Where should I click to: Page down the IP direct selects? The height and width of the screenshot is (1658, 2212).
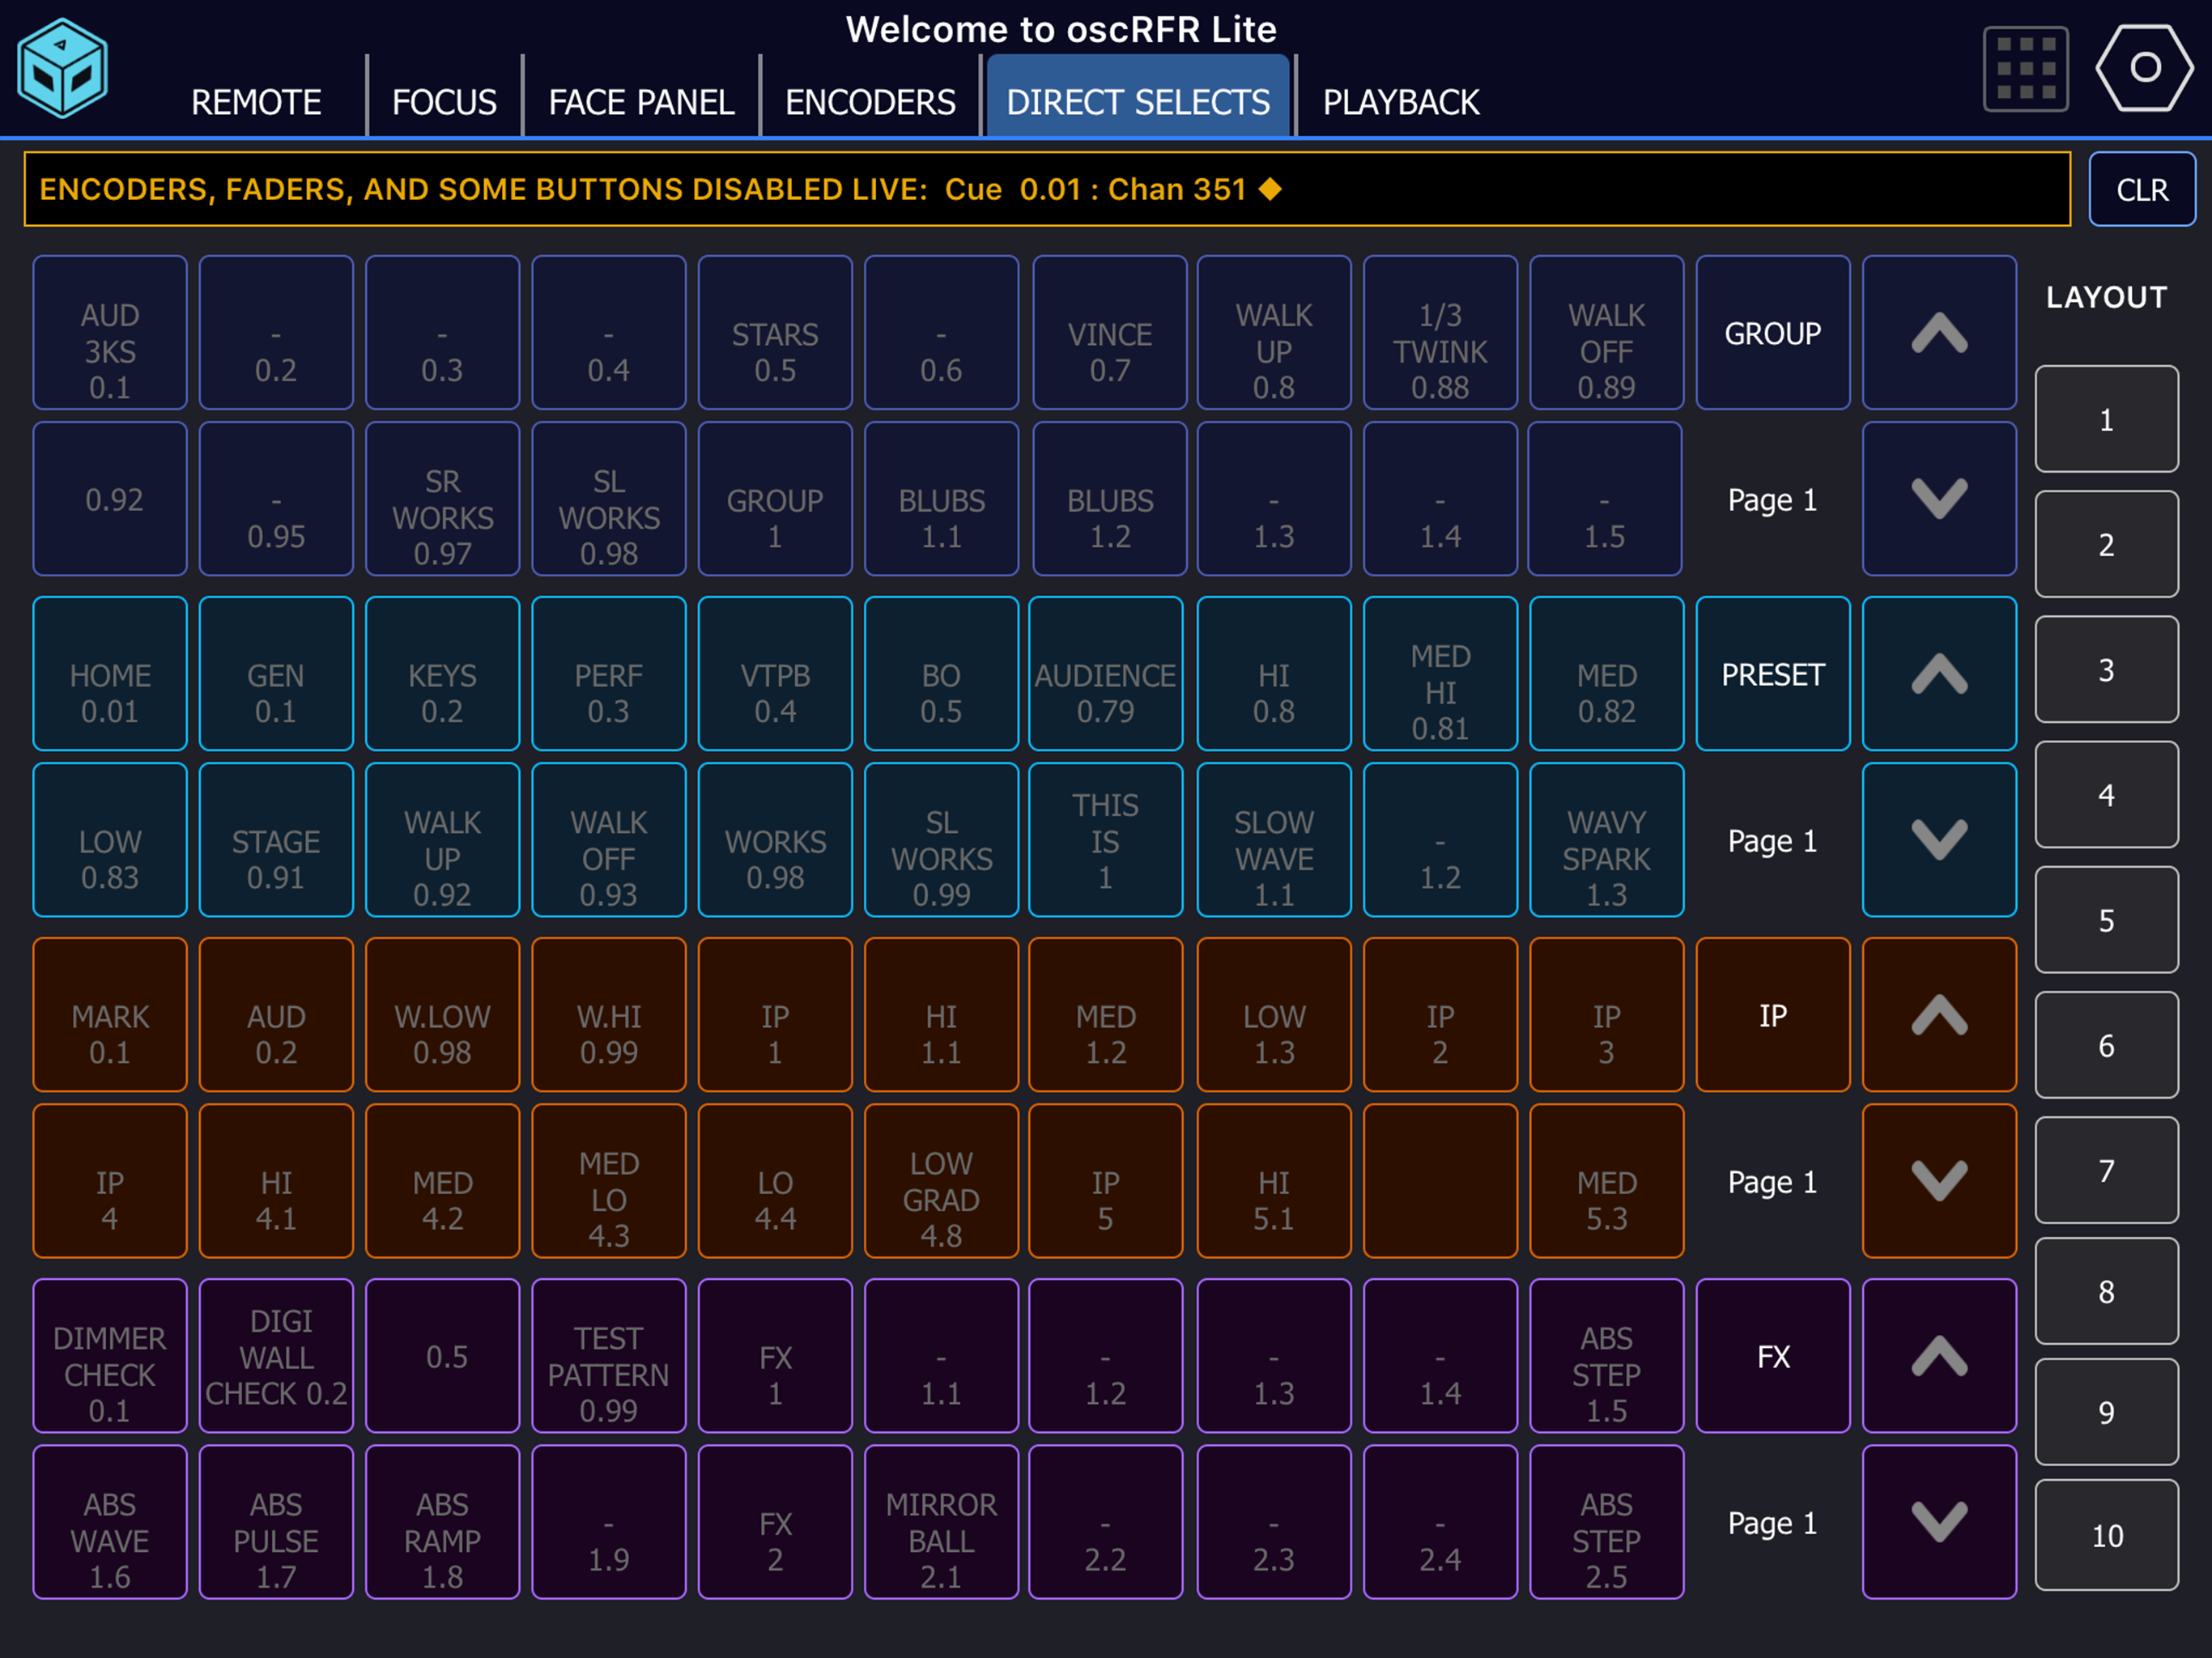pos(1938,1181)
